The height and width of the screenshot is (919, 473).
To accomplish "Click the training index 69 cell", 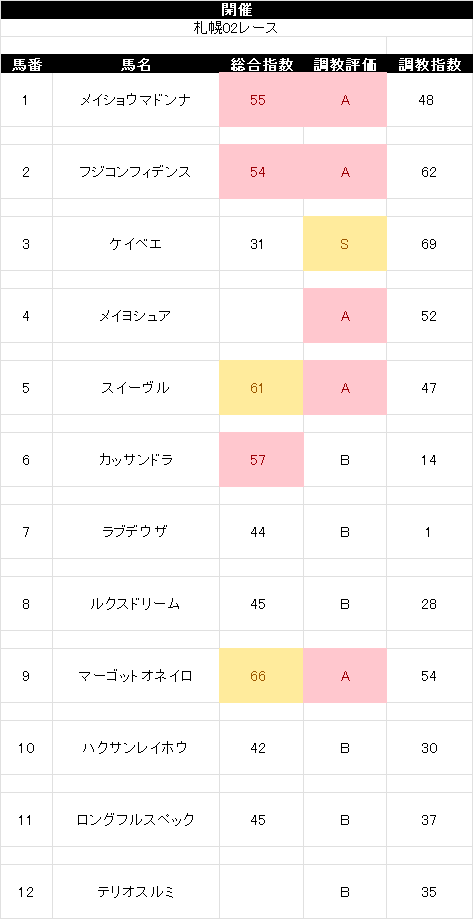I will coord(430,244).
